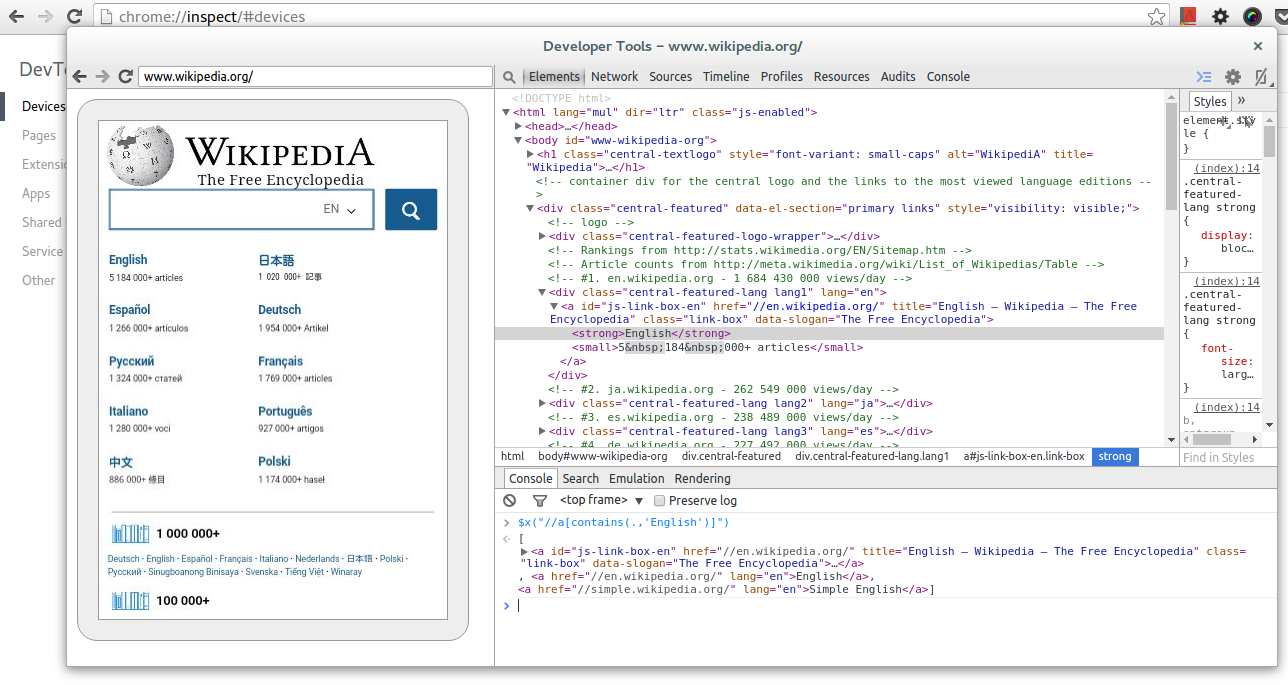The height and width of the screenshot is (685, 1288).
Task: Open the Français Wikipedia link
Action: tap(280, 361)
